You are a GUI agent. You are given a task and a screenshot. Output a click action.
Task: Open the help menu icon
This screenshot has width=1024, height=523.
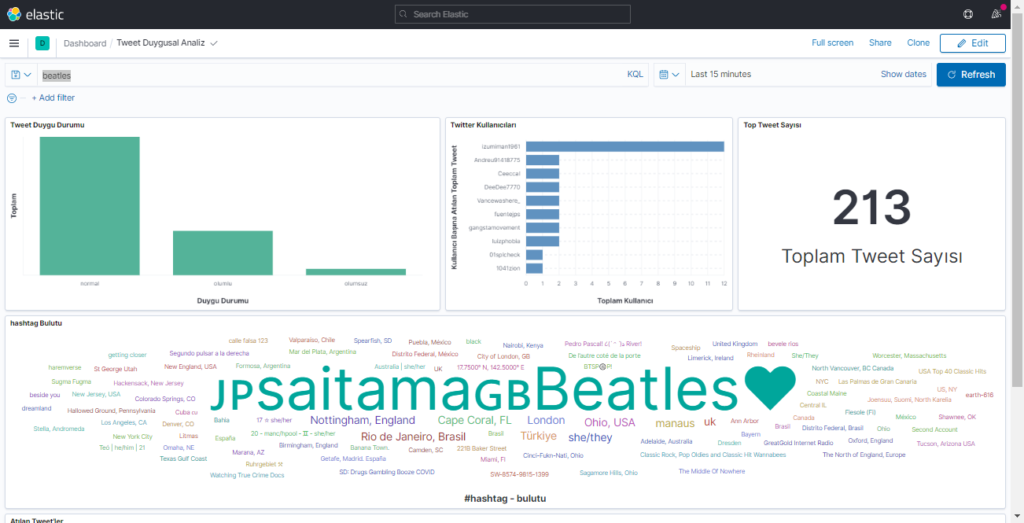tap(968, 14)
